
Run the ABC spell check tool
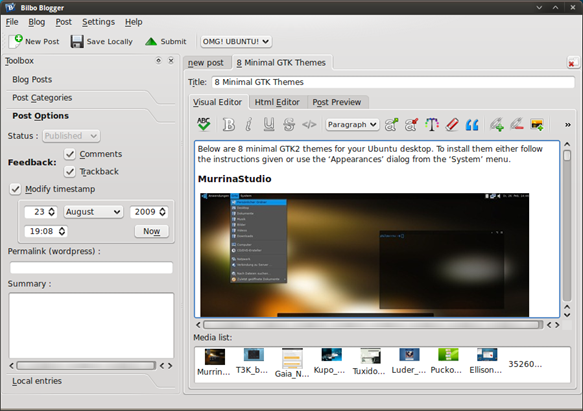203,124
